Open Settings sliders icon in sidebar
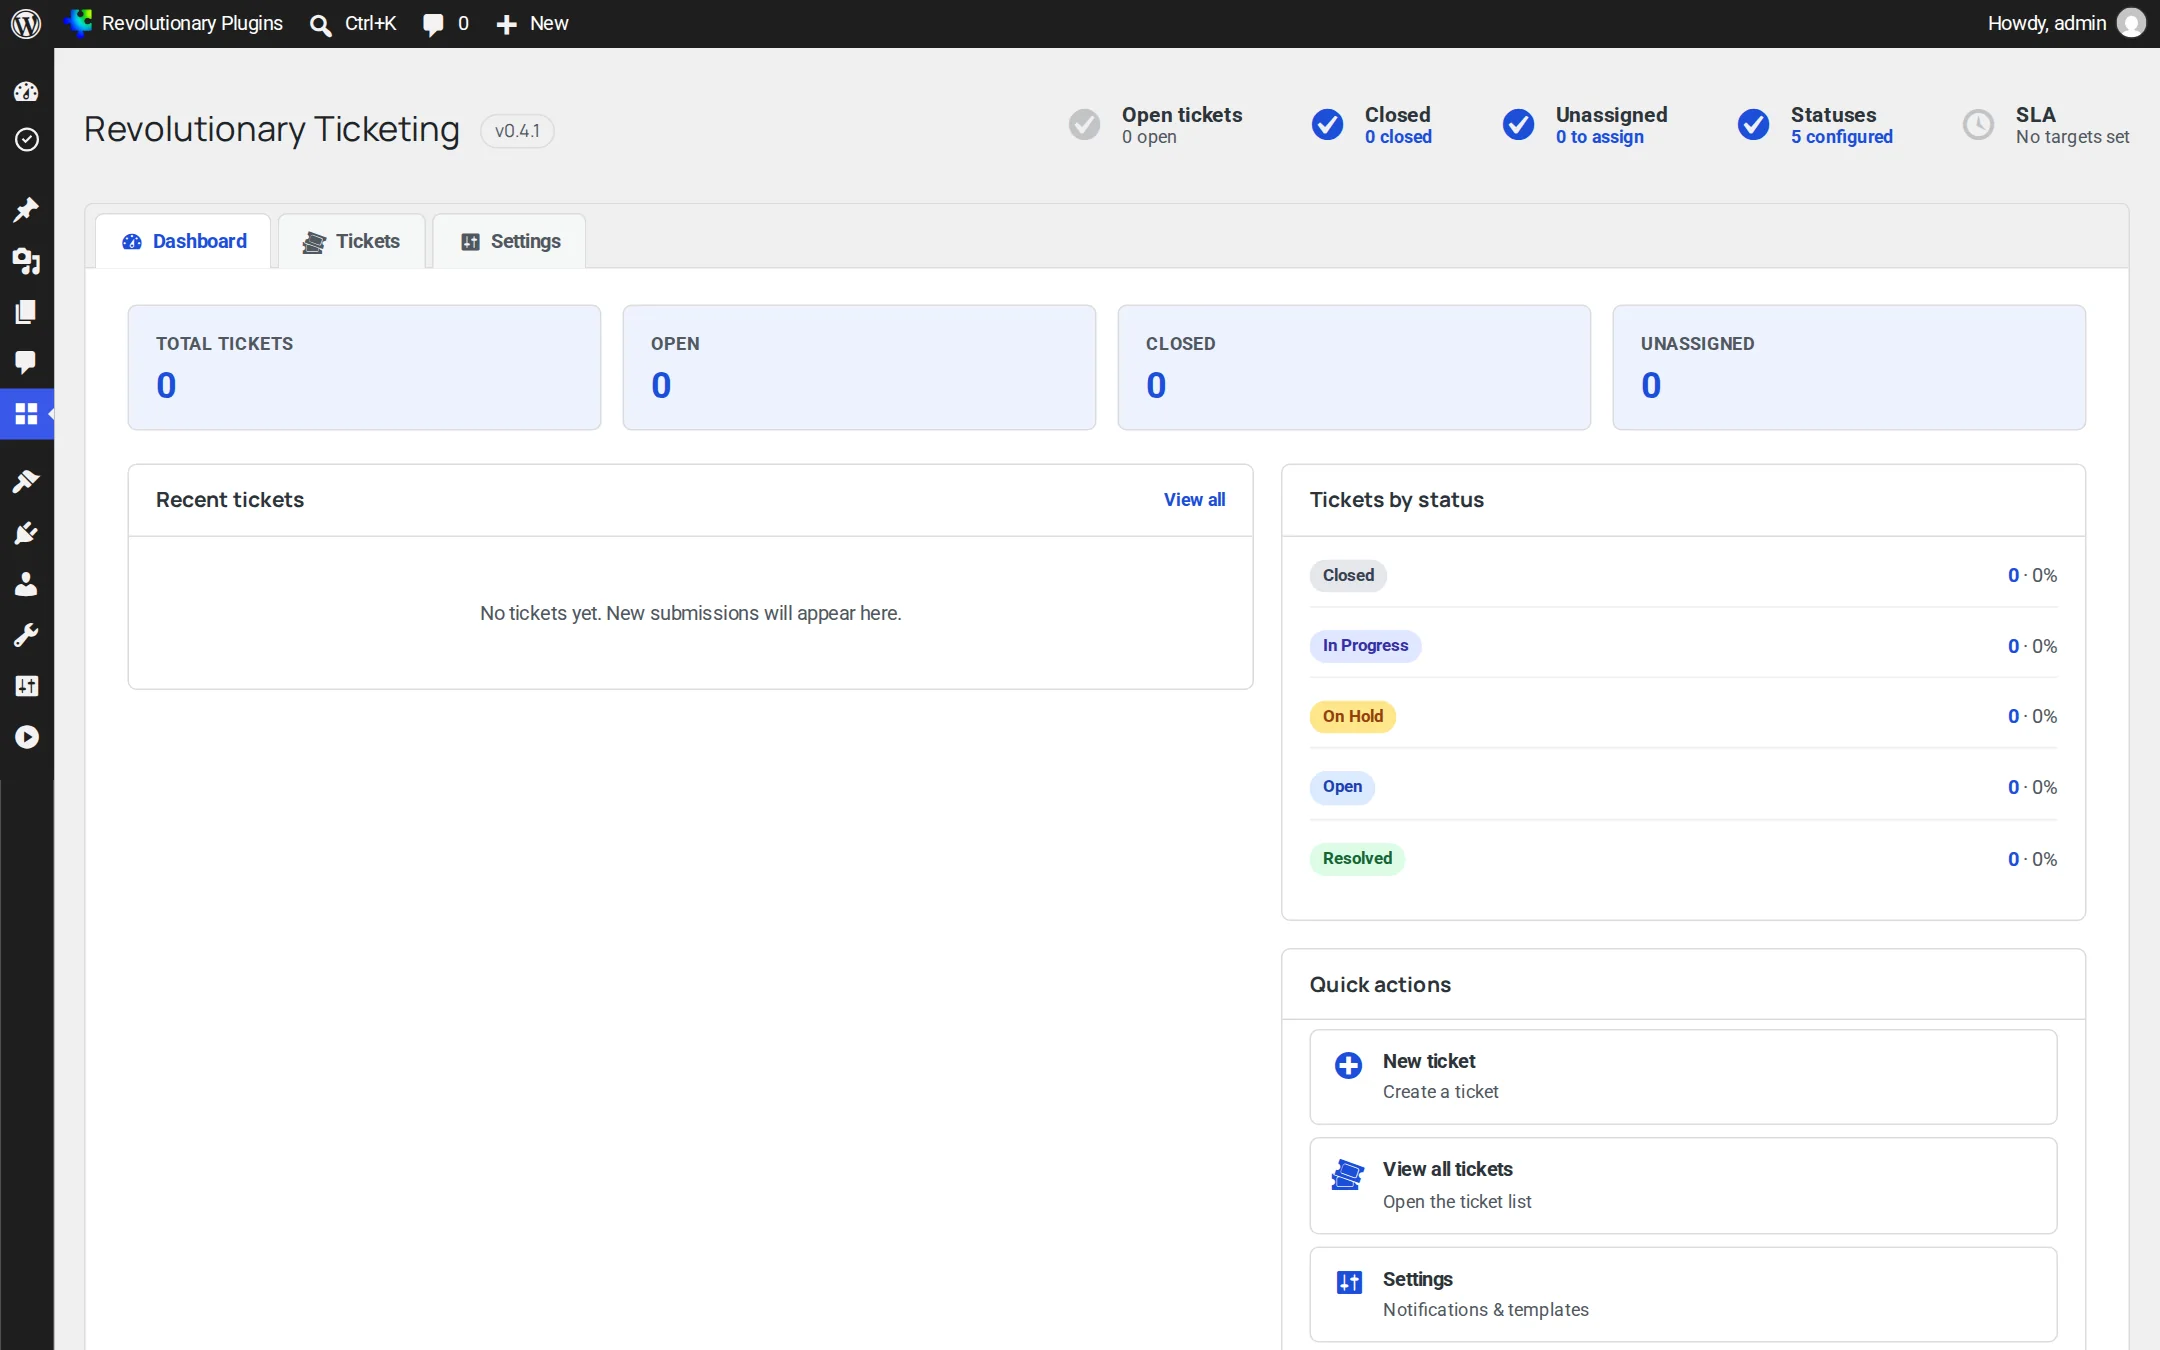 (x=26, y=686)
